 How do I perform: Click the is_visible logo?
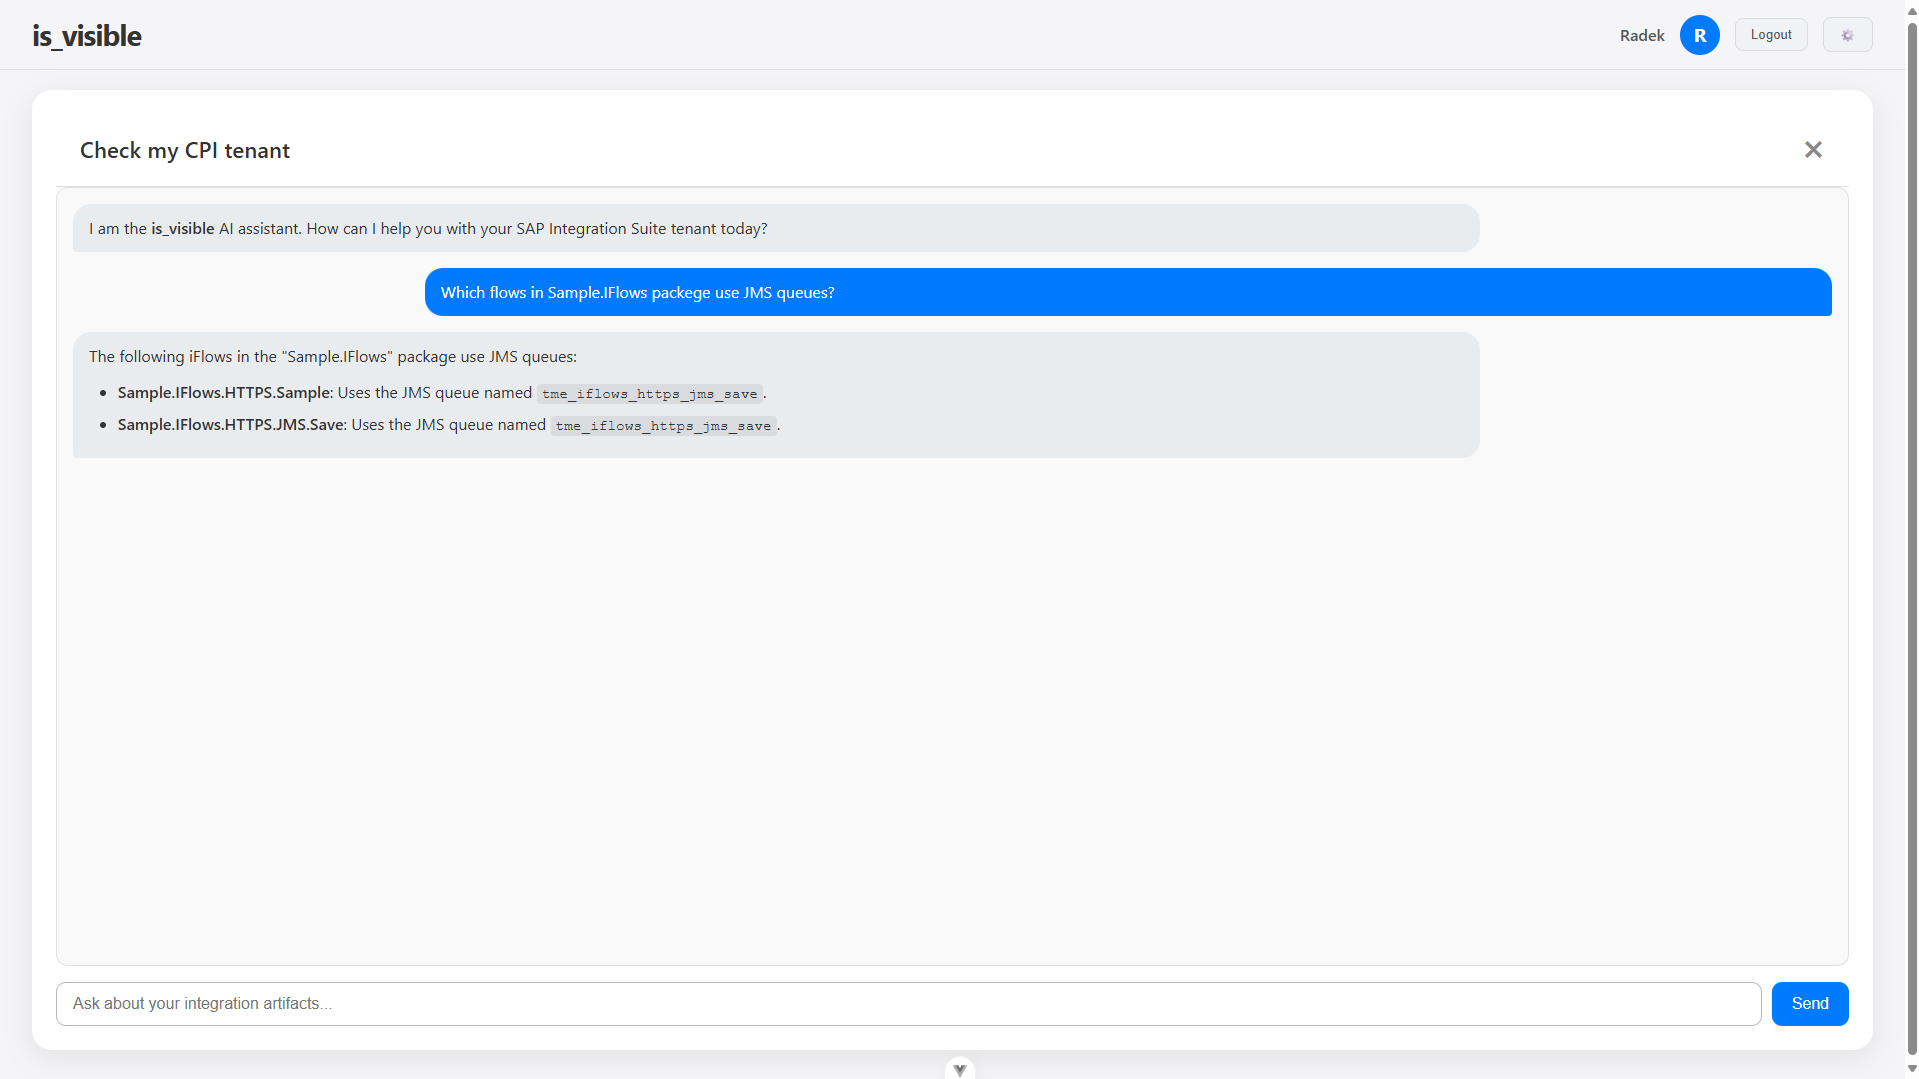click(86, 36)
